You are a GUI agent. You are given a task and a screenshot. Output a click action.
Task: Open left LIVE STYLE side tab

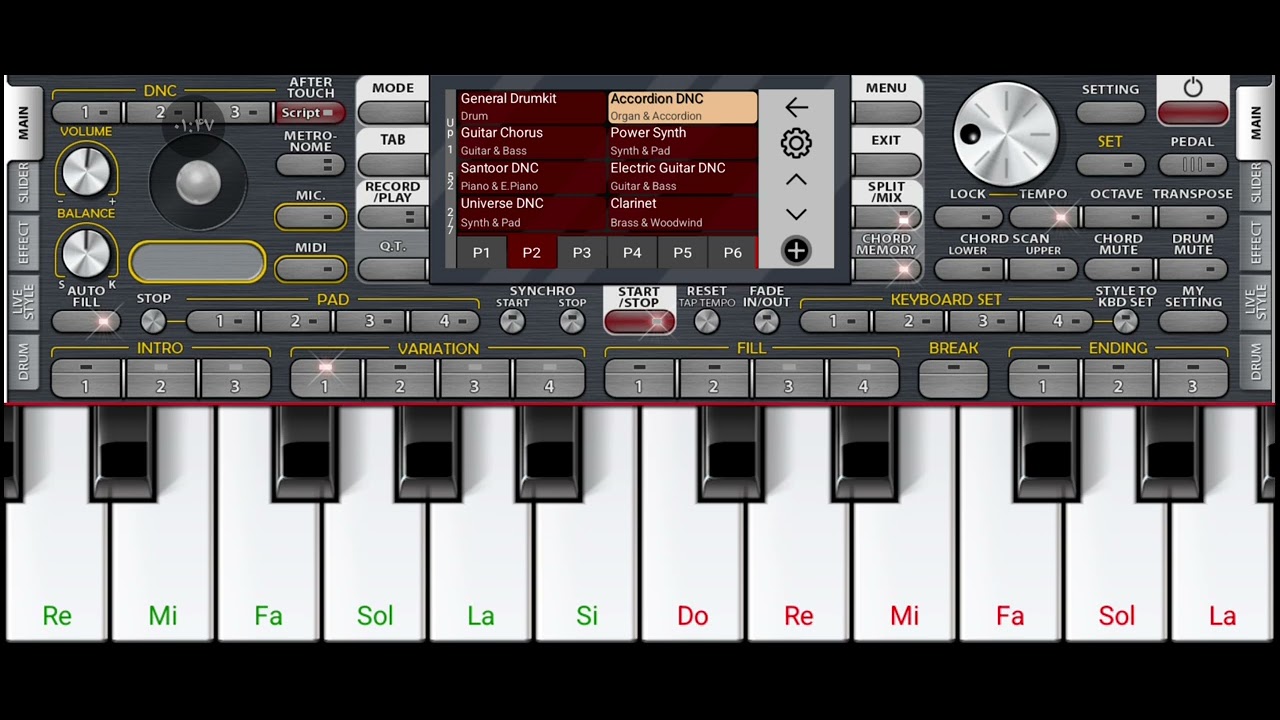24,301
